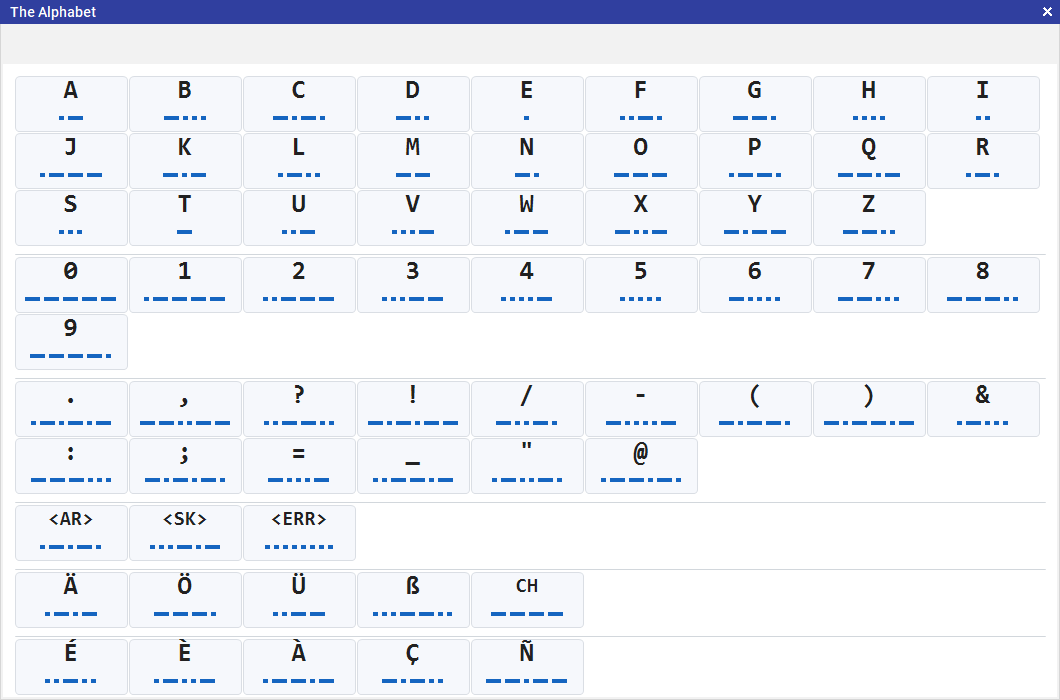Click the quotation mark button
The height and width of the screenshot is (700, 1060).
coord(527,466)
